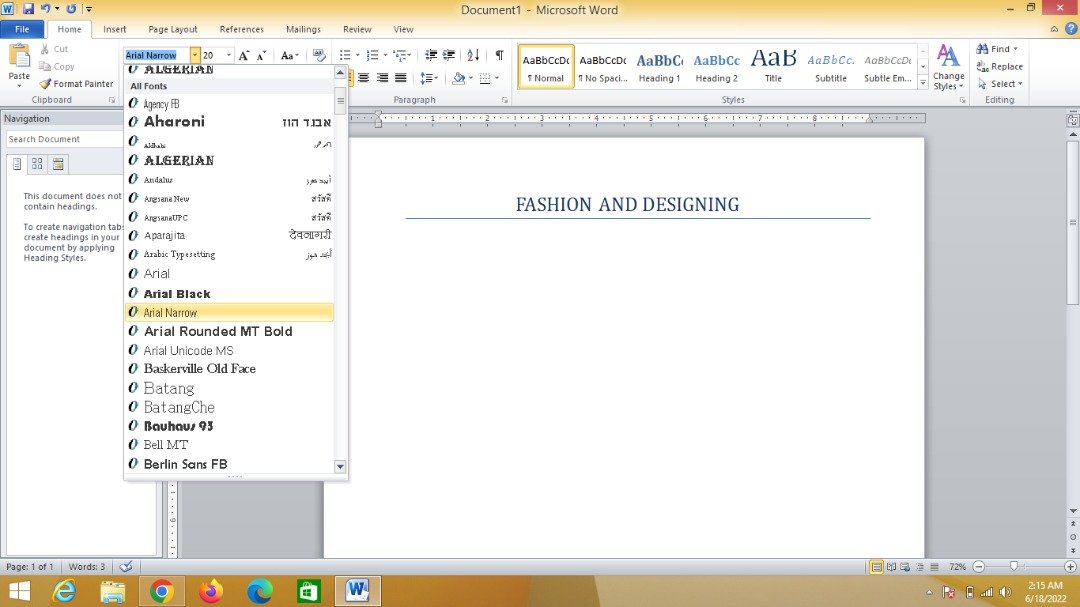The height and width of the screenshot is (607, 1080).
Task: Switch to the References tab
Action: [x=241, y=29]
